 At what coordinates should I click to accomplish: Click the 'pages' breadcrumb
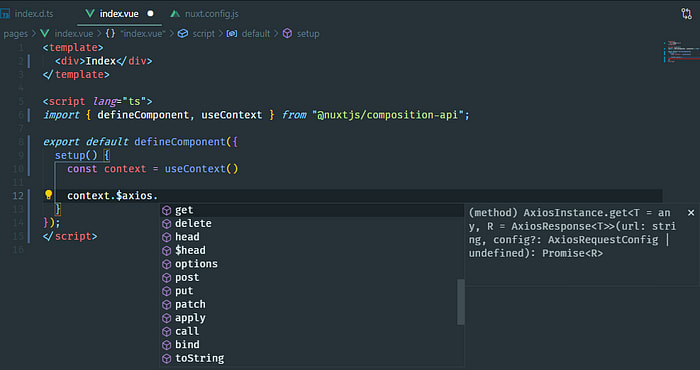15,33
